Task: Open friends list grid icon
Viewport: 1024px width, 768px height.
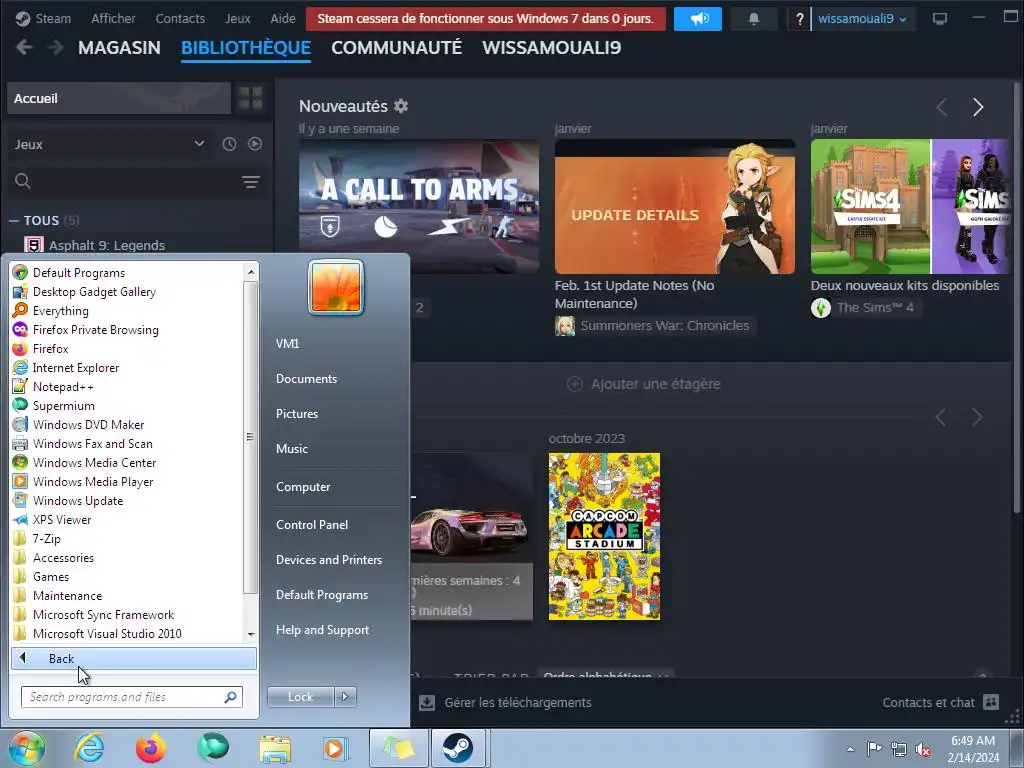Action: click(991, 702)
